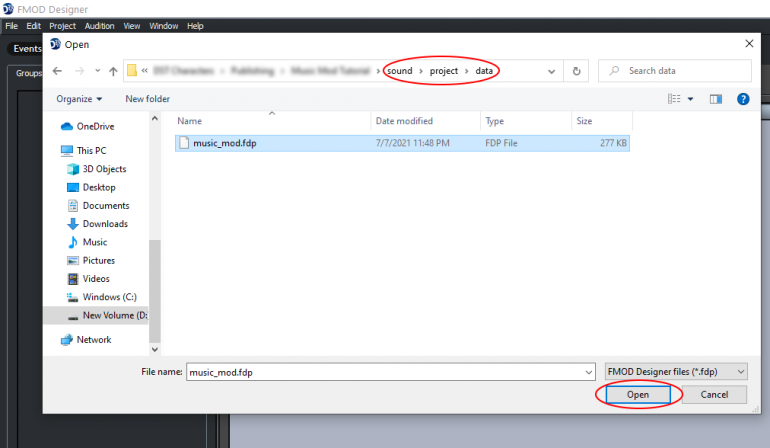The height and width of the screenshot is (448, 770).
Task: Switch to Events tab in FMOD Designer
Action: click(x=27, y=49)
